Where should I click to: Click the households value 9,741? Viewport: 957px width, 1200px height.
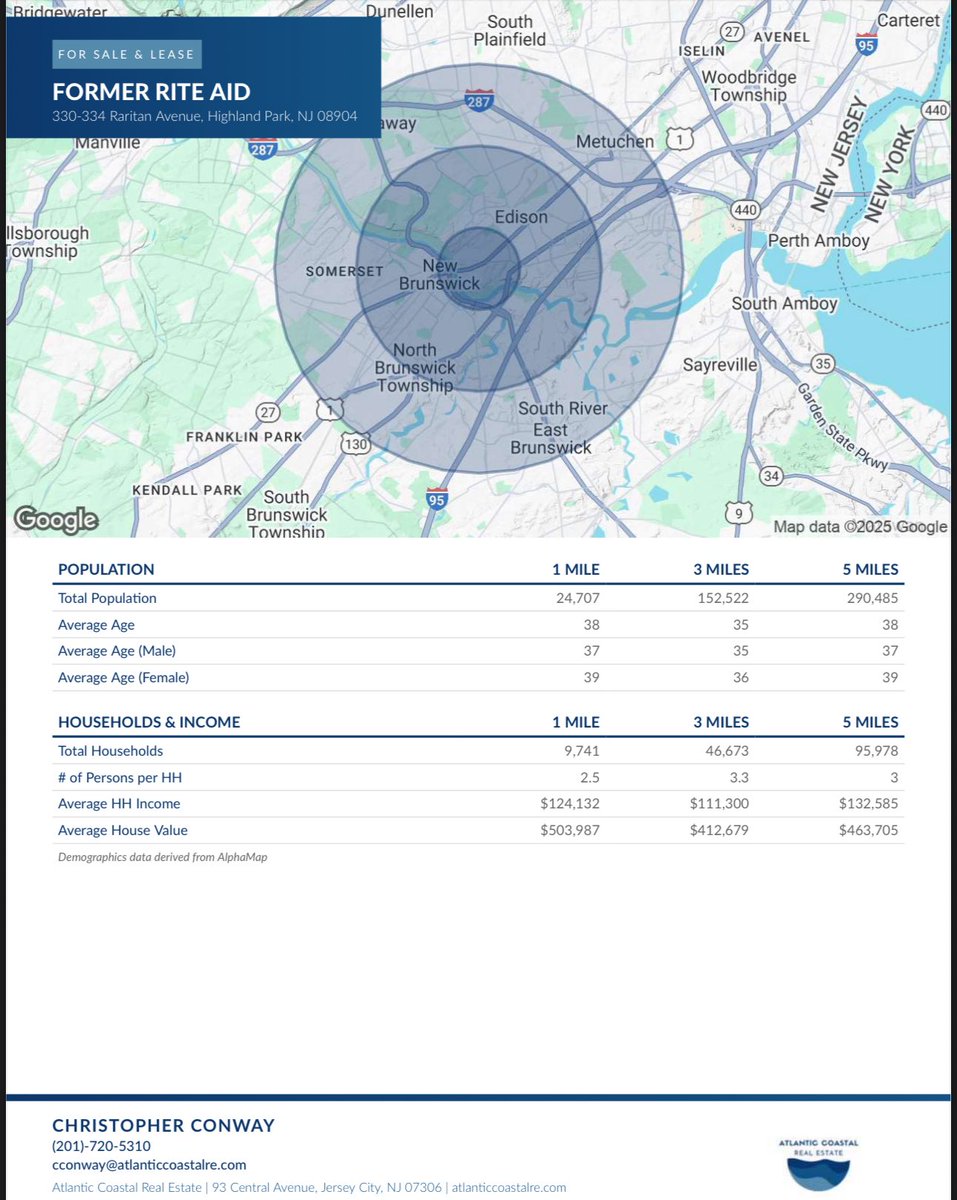tap(581, 751)
